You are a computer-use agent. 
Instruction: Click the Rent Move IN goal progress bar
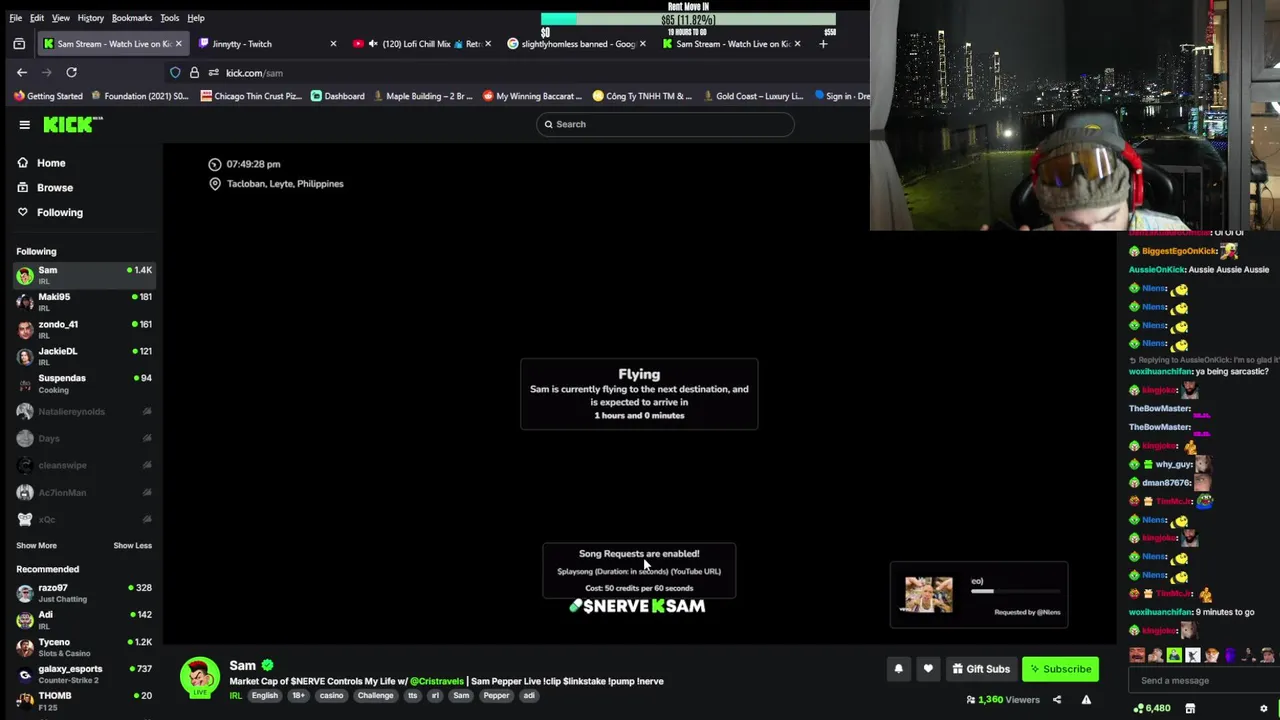[x=688, y=19]
